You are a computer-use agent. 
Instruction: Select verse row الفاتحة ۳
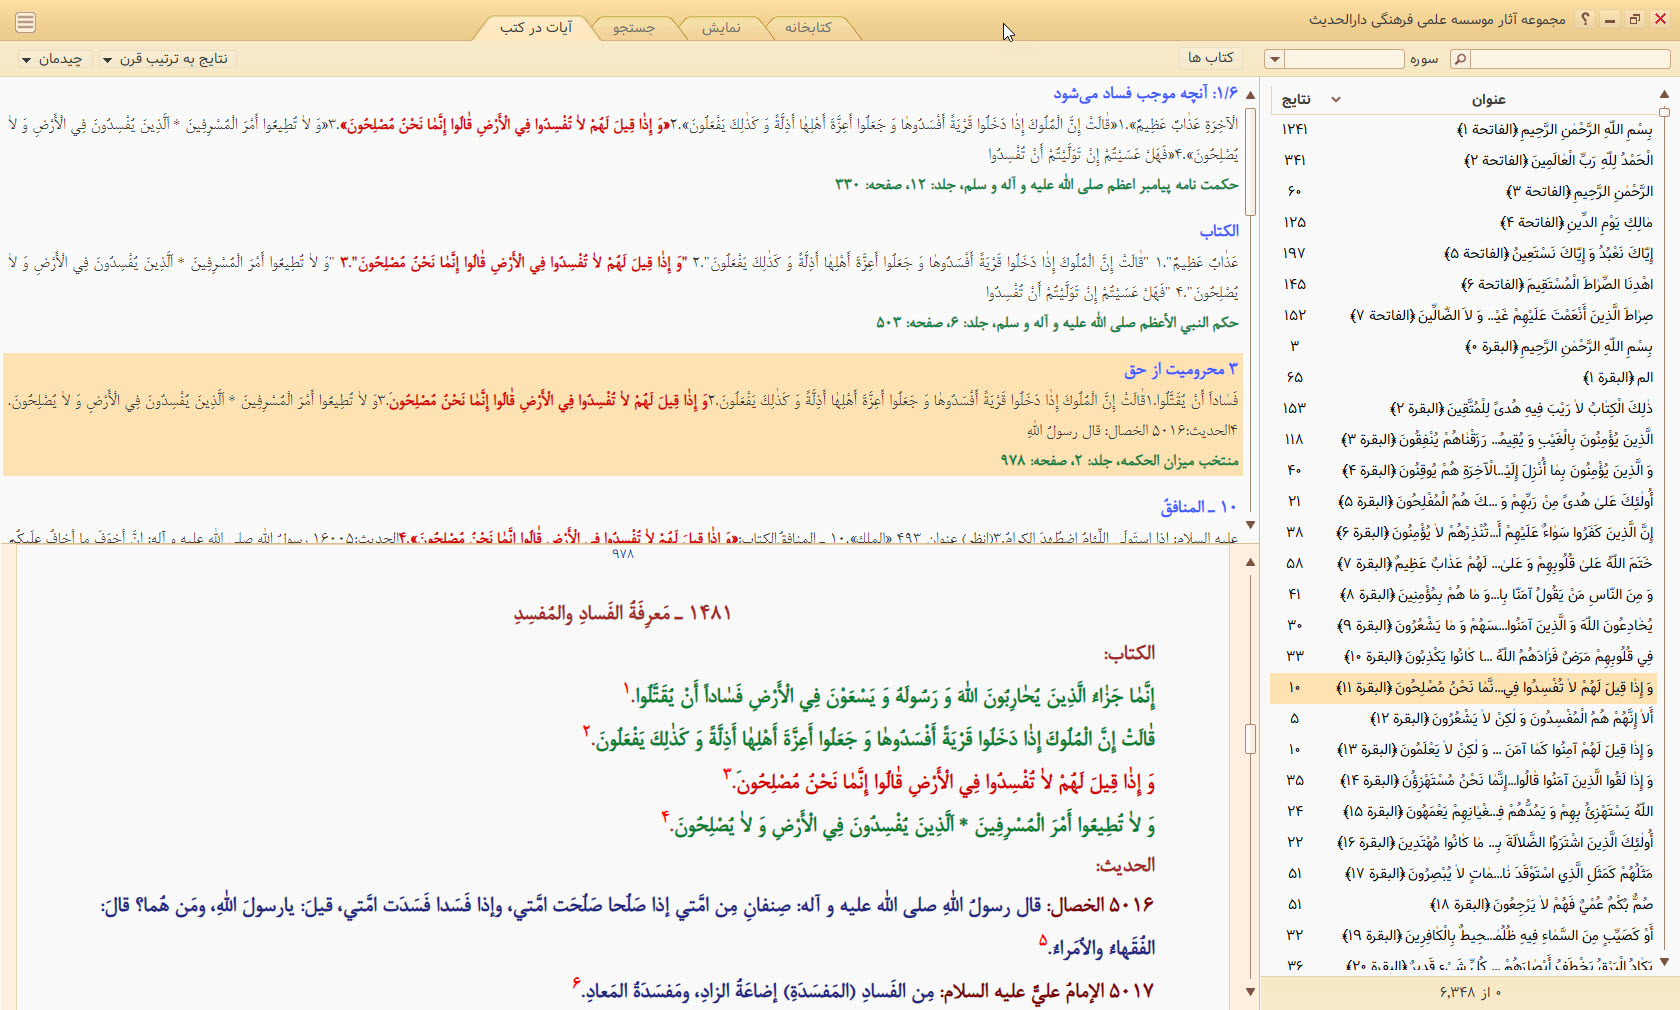[1464, 191]
